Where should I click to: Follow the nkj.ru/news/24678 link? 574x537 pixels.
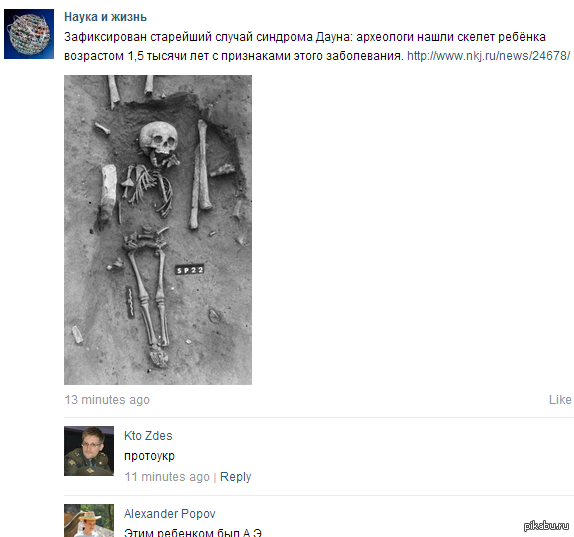pyautogui.click(x=489, y=56)
